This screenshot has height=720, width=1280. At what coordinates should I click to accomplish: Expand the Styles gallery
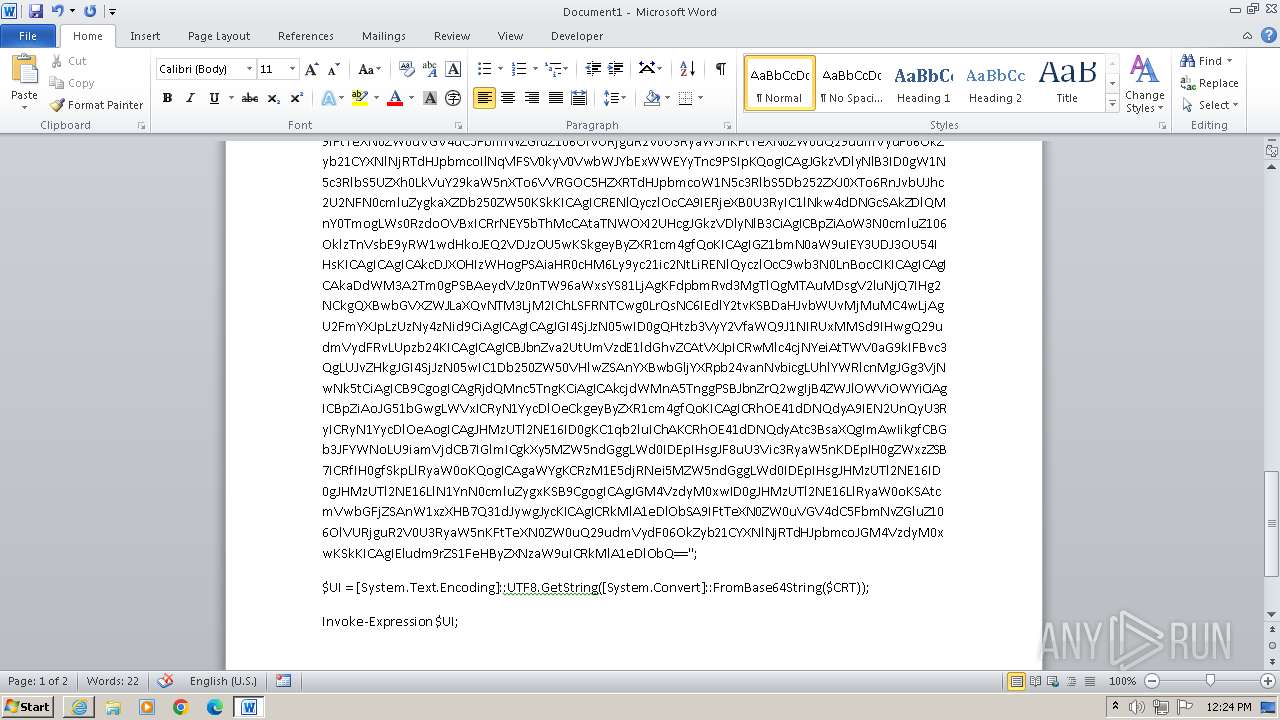tap(1112, 103)
